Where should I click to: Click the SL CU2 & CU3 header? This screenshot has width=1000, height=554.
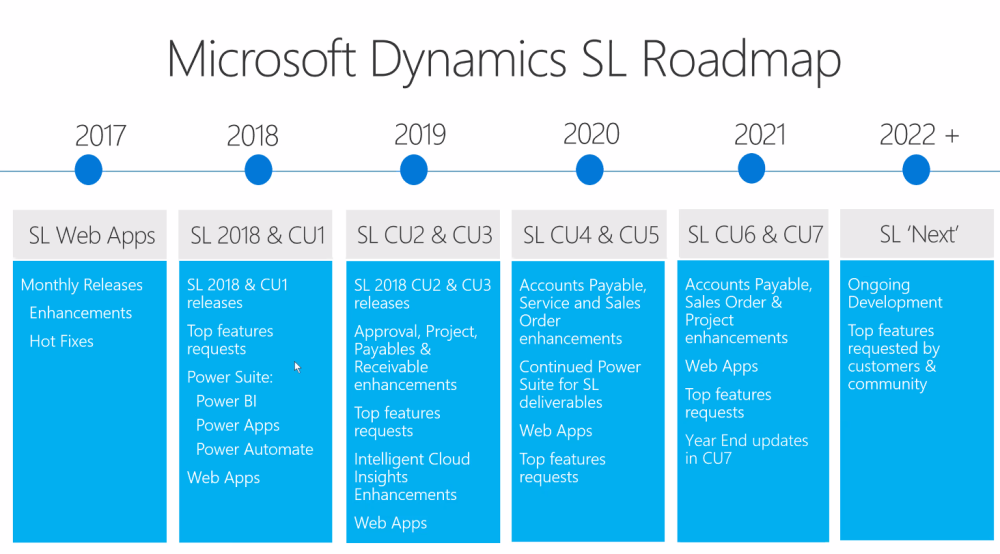pyautogui.click(x=424, y=236)
